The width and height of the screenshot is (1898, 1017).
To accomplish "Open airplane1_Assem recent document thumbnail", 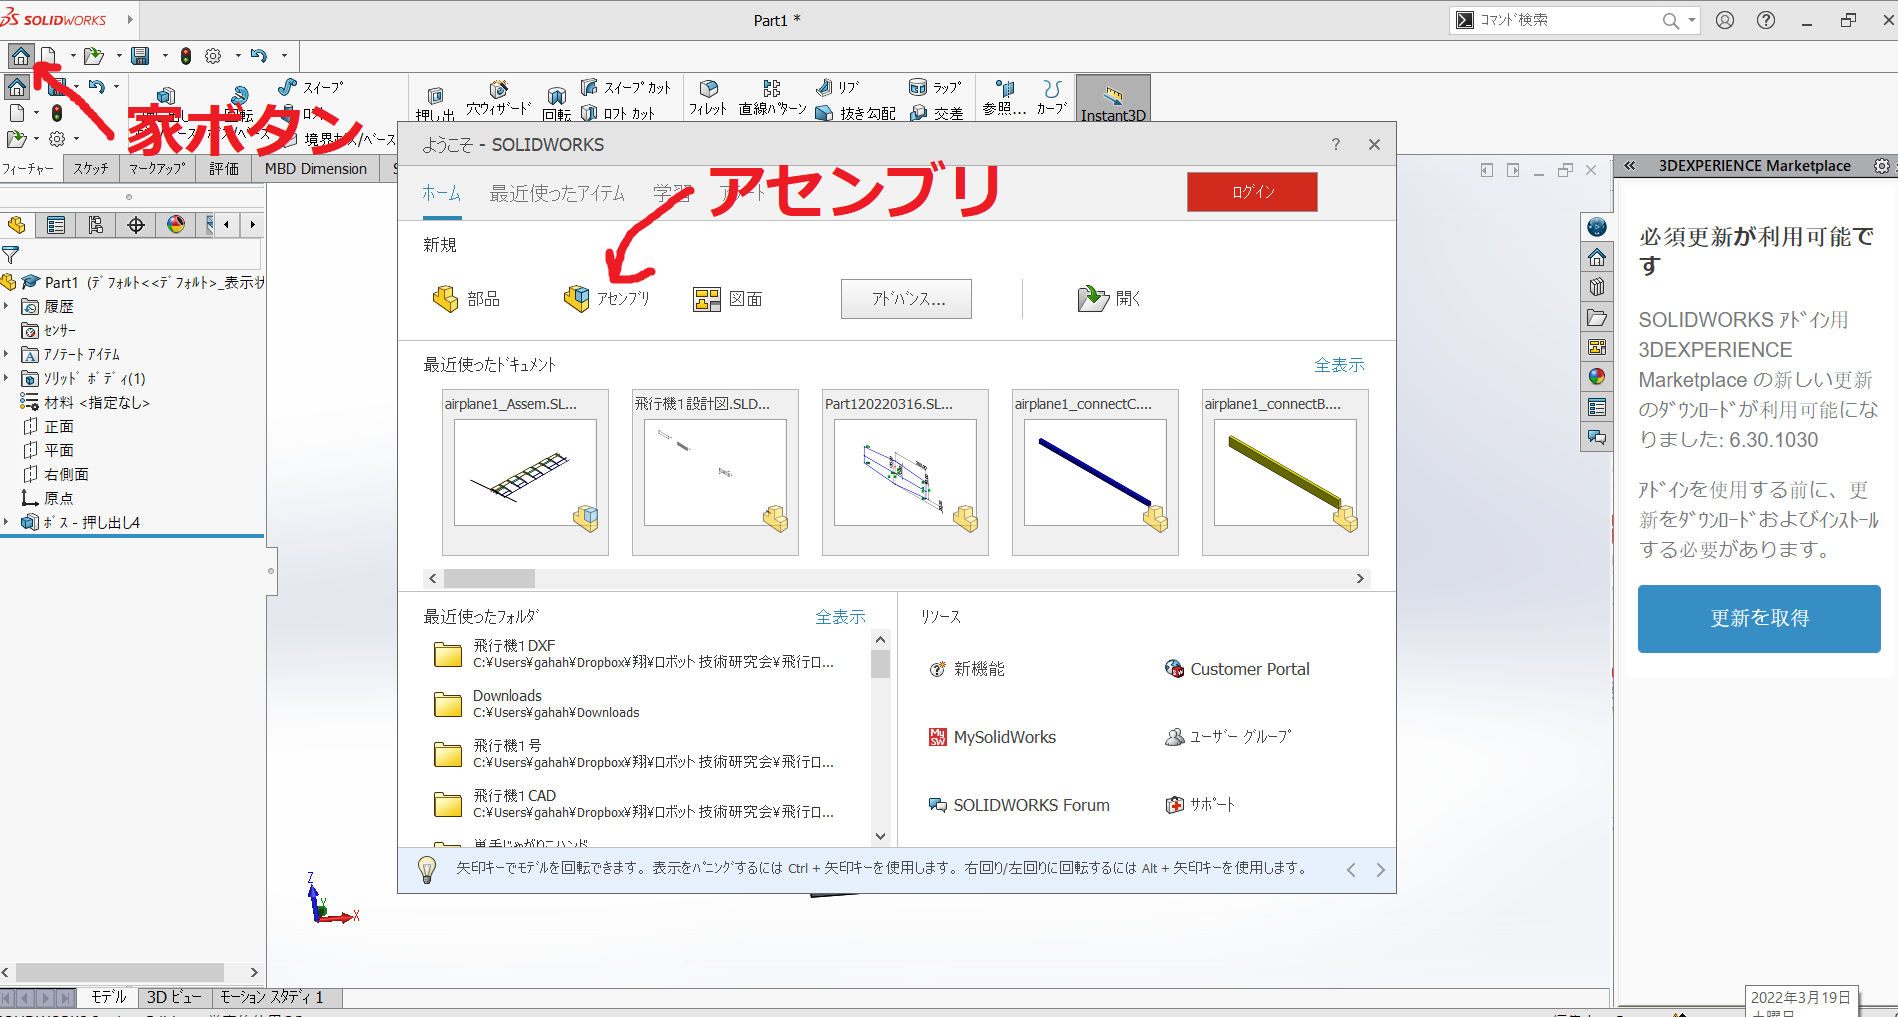I will tap(525, 472).
